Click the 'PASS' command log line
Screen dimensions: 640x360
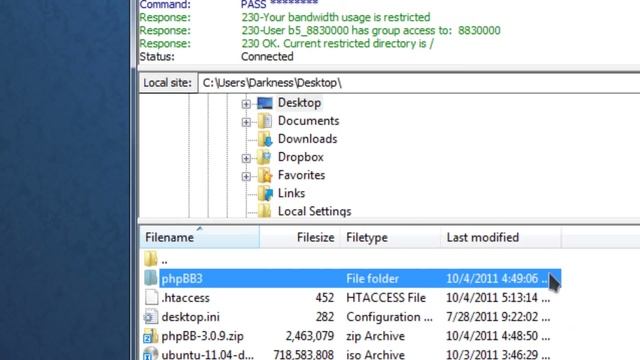[280, 4]
